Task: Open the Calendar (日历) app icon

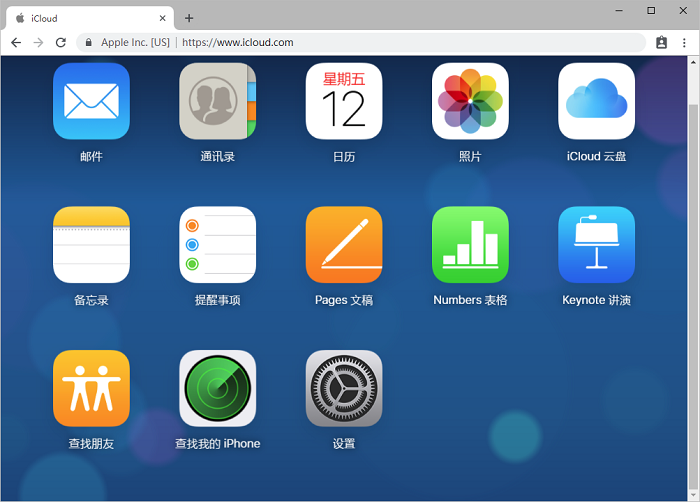Action: click(344, 101)
